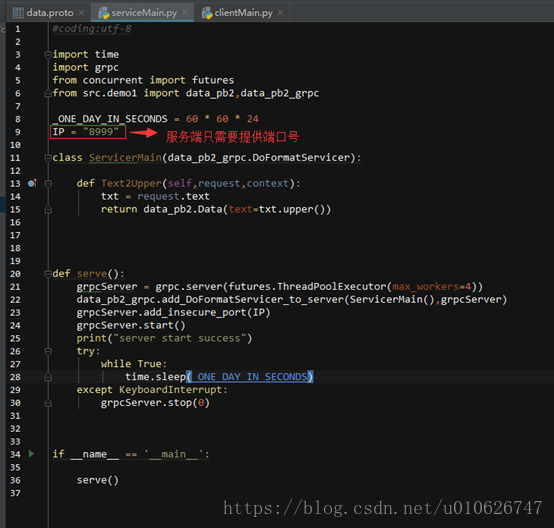Place cursor on the IP = "8999" line

[86, 132]
